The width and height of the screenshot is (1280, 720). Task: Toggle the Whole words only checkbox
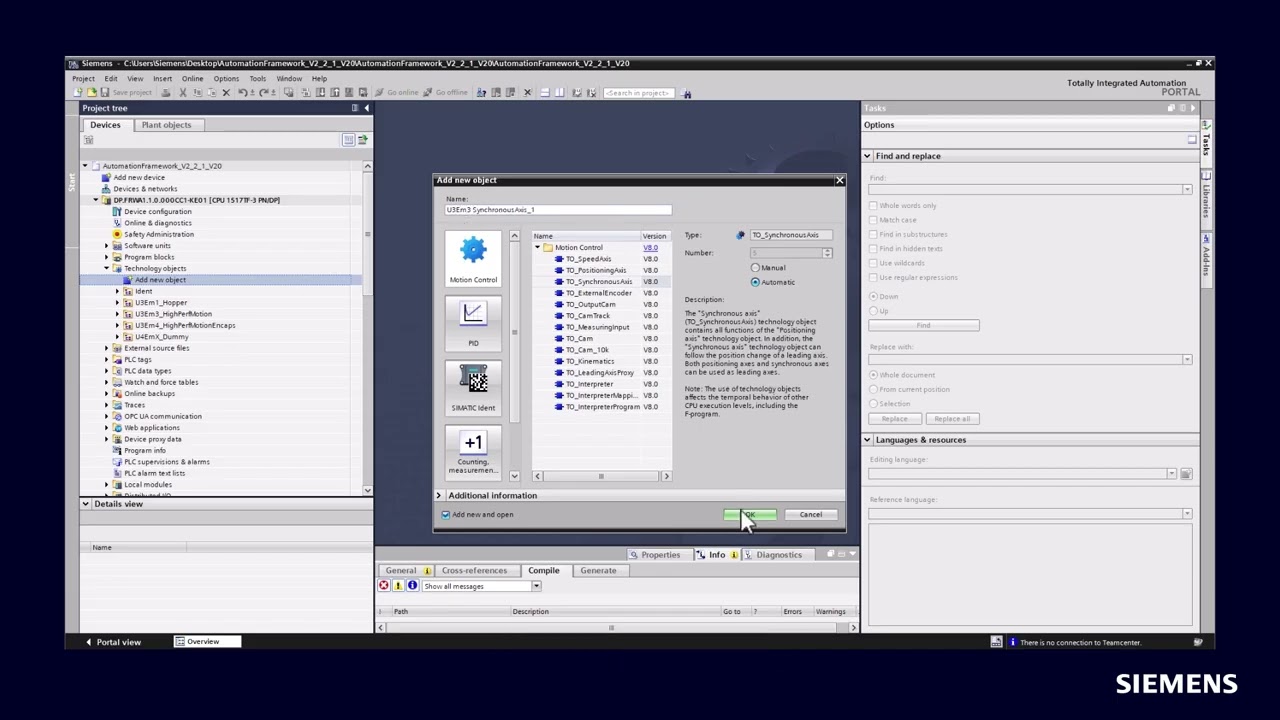[x=873, y=206]
